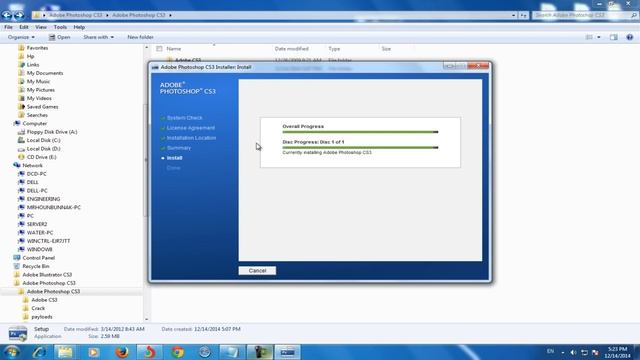
Task: Sort by Type column header
Action: pos(334,49)
